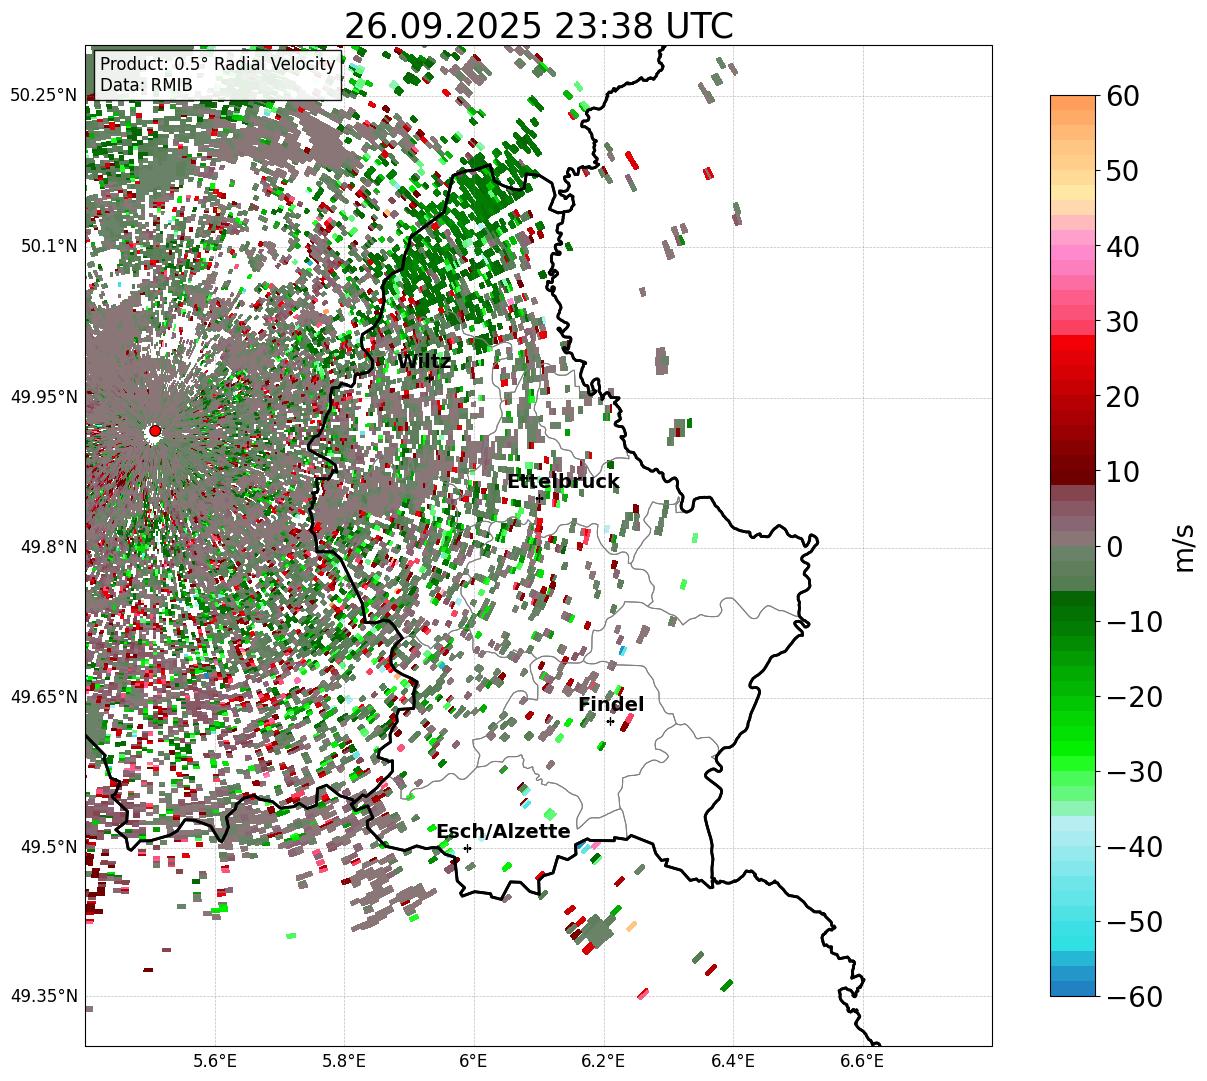The width and height of the screenshot is (1207, 1081).
Task: Click the 0 colorbar tick value
Action: (1114, 546)
